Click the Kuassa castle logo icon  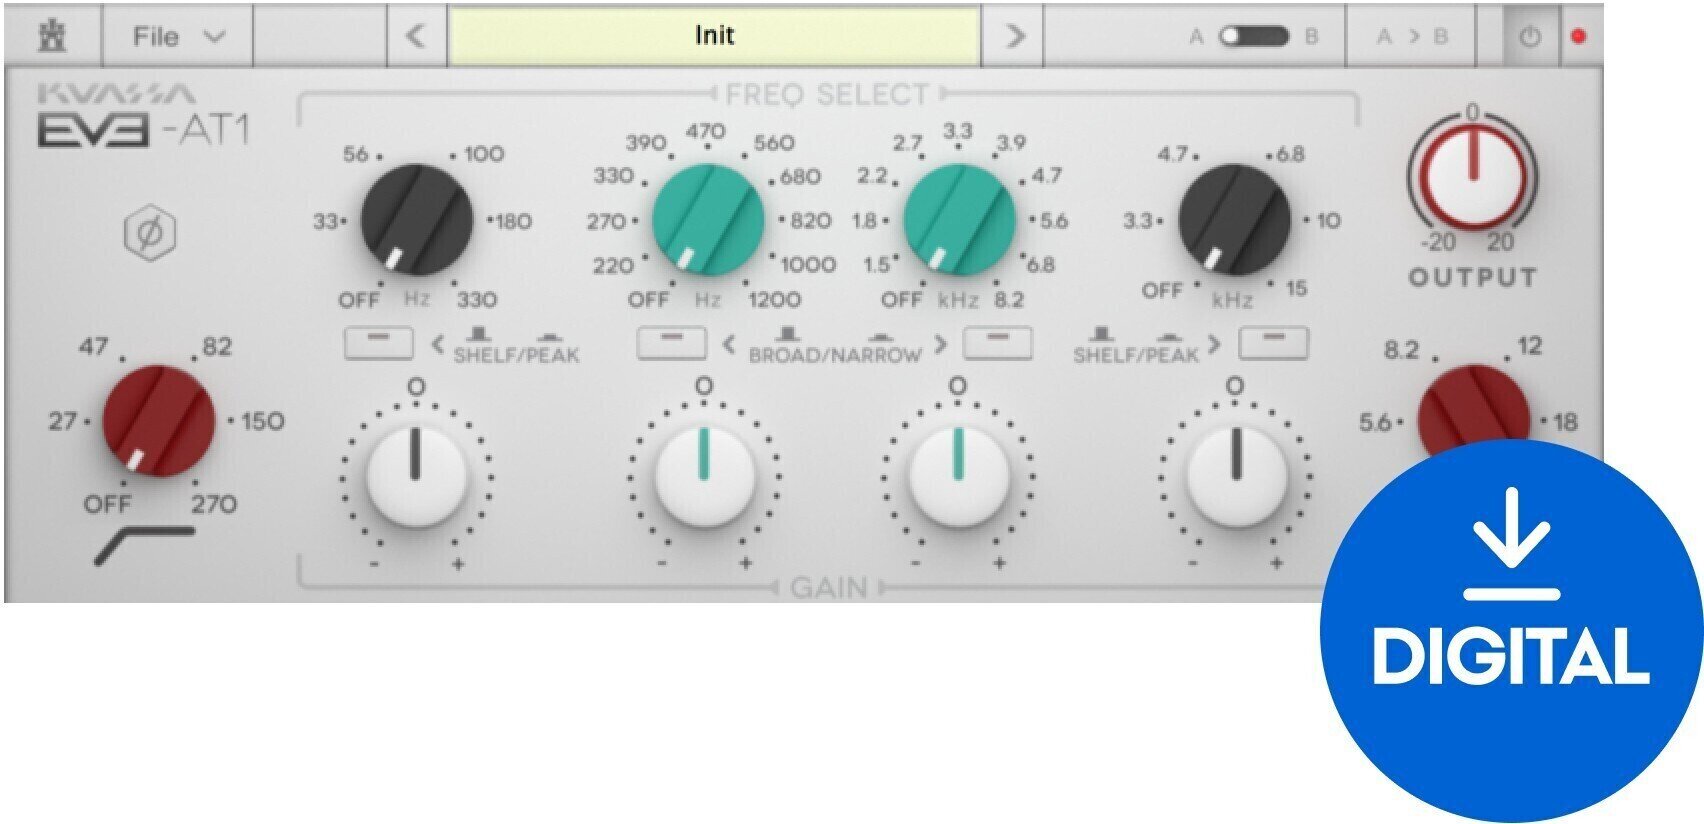[52, 37]
